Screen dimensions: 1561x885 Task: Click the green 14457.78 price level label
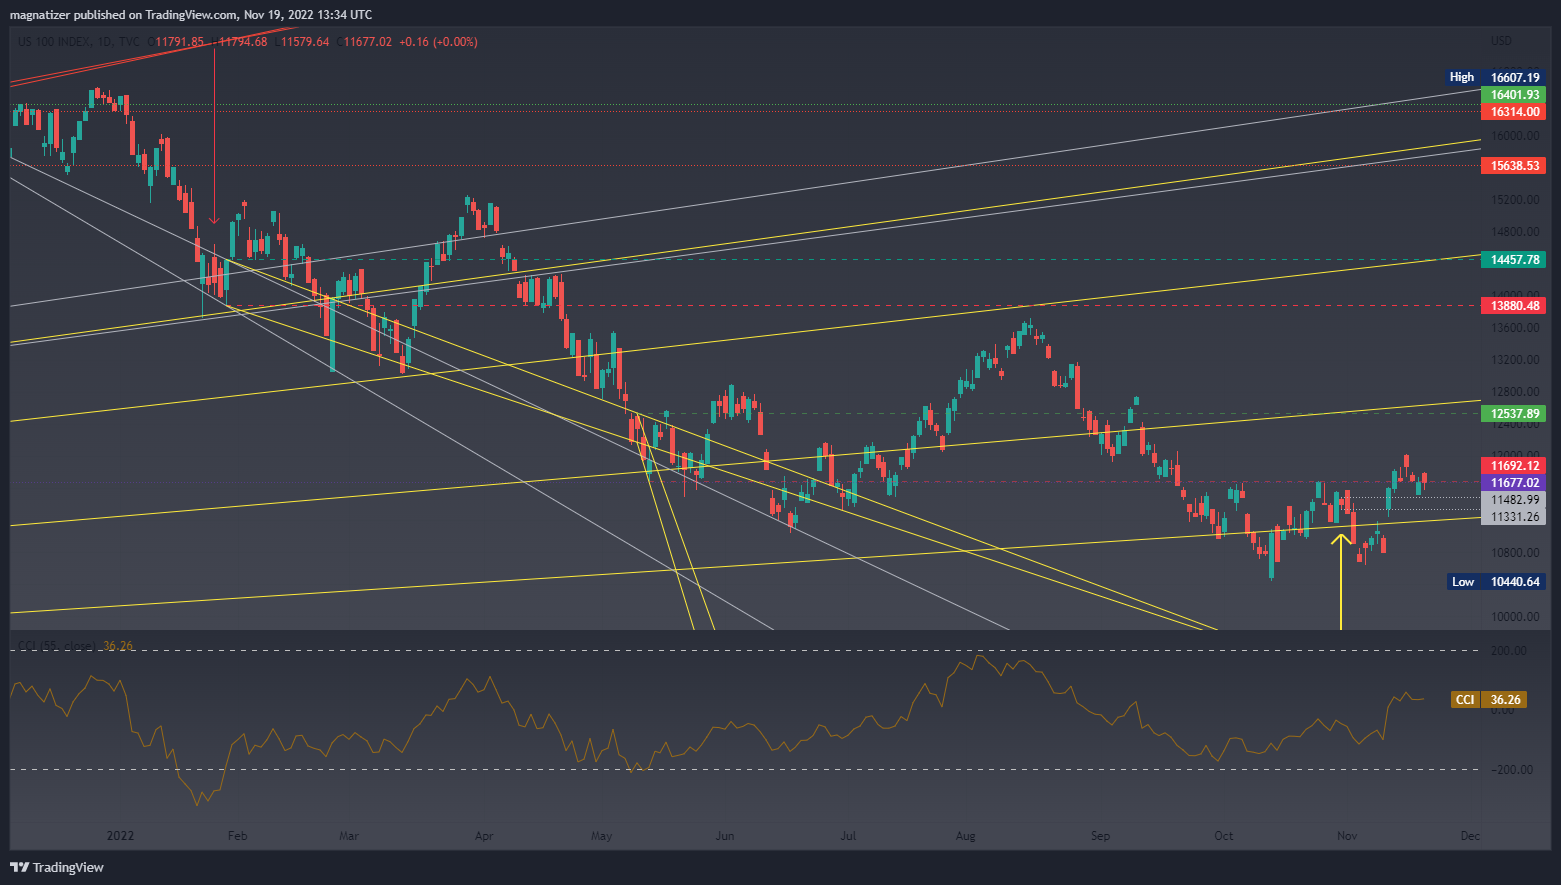point(1514,259)
